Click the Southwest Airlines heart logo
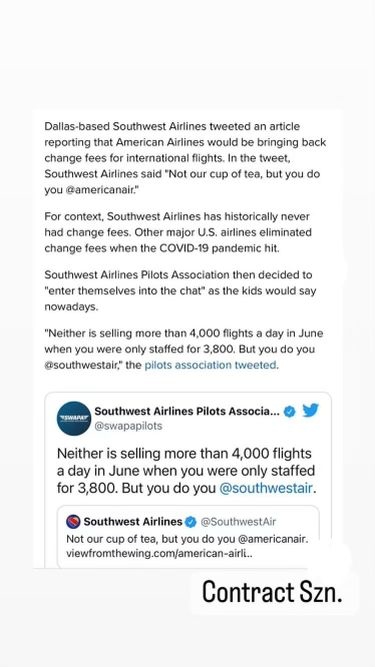The image size is (375, 667). (73, 521)
